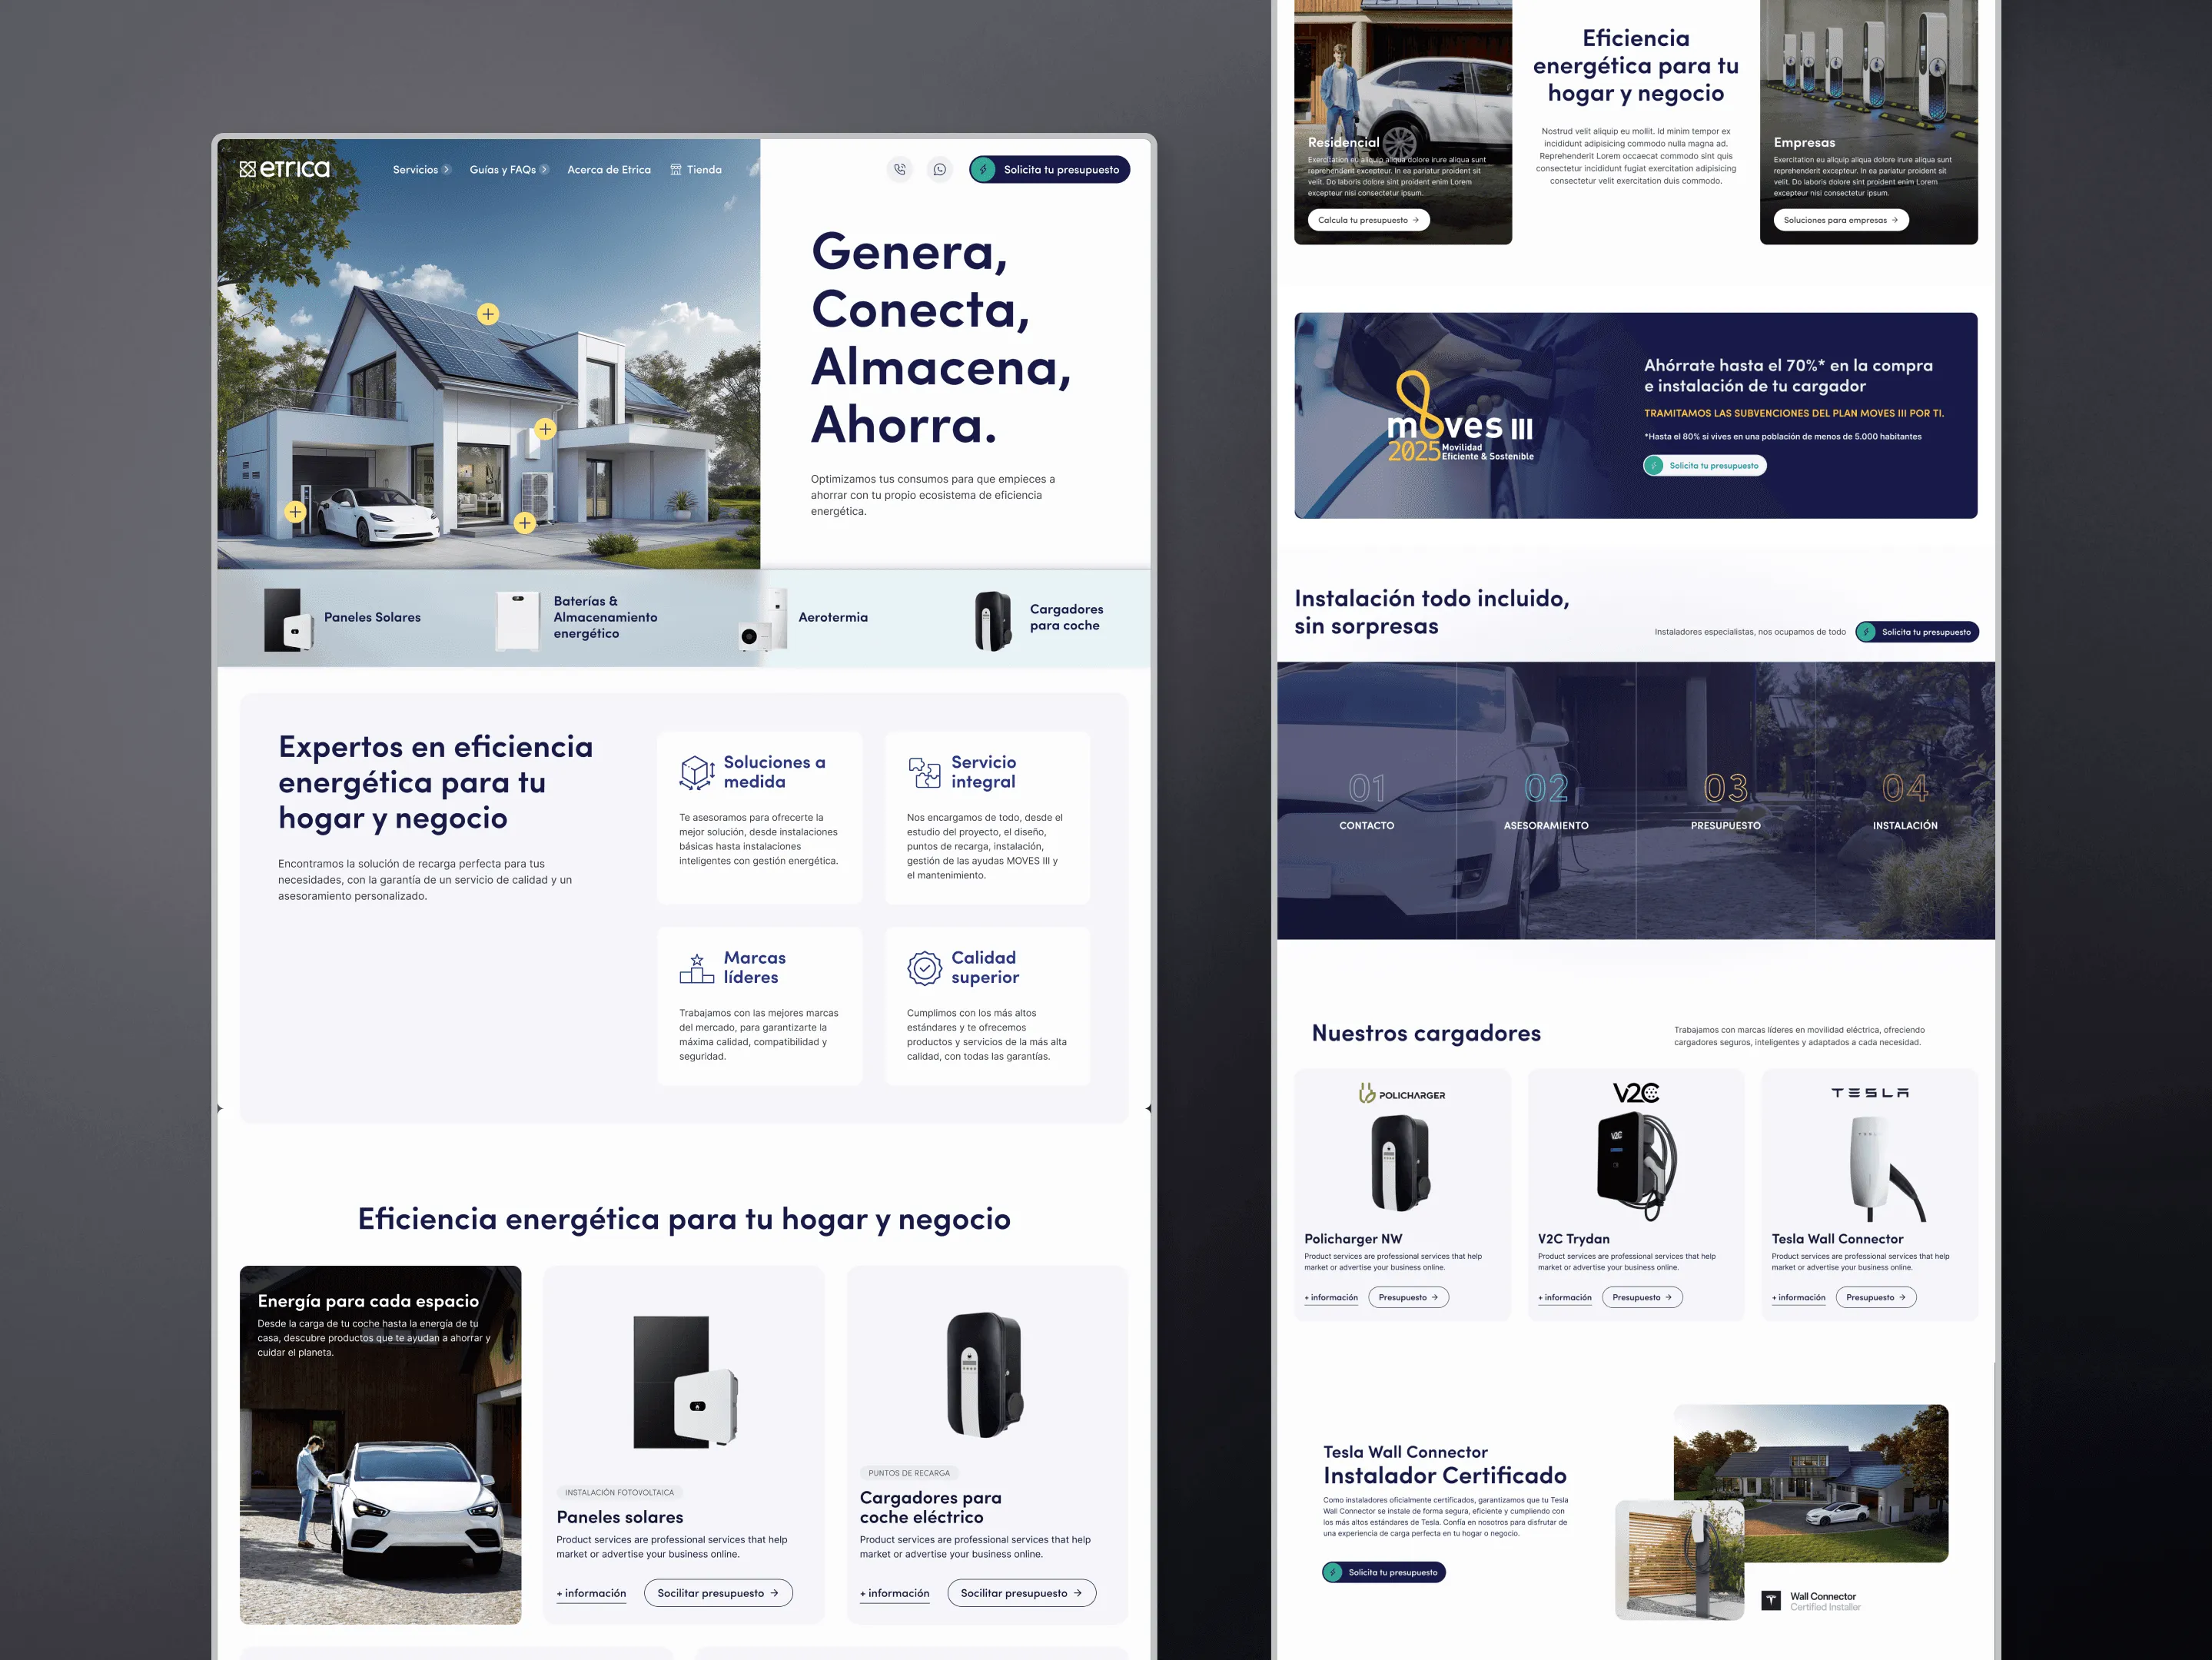Click the Policharger NW charger product image
Image resolution: width=2212 pixels, height=1660 pixels.
[x=1400, y=1164]
